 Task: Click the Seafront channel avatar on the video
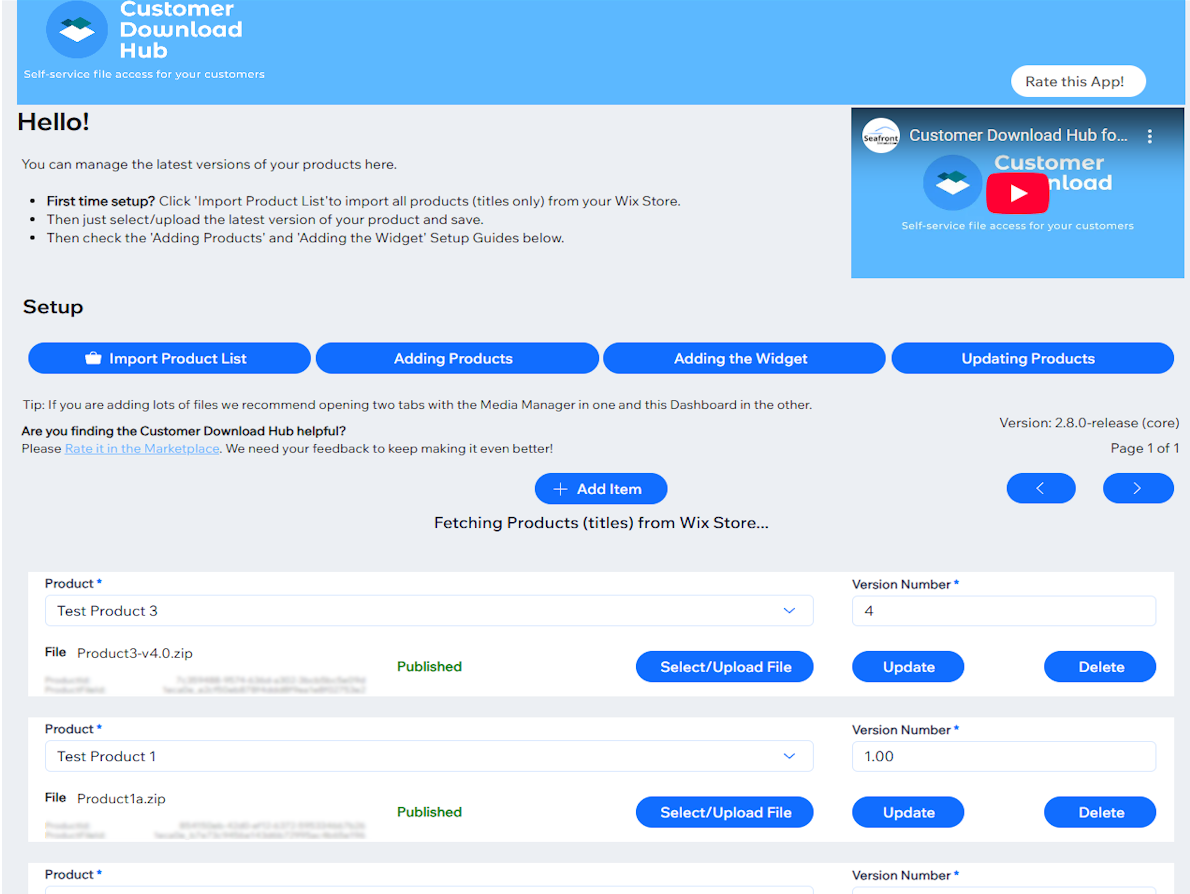point(881,135)
